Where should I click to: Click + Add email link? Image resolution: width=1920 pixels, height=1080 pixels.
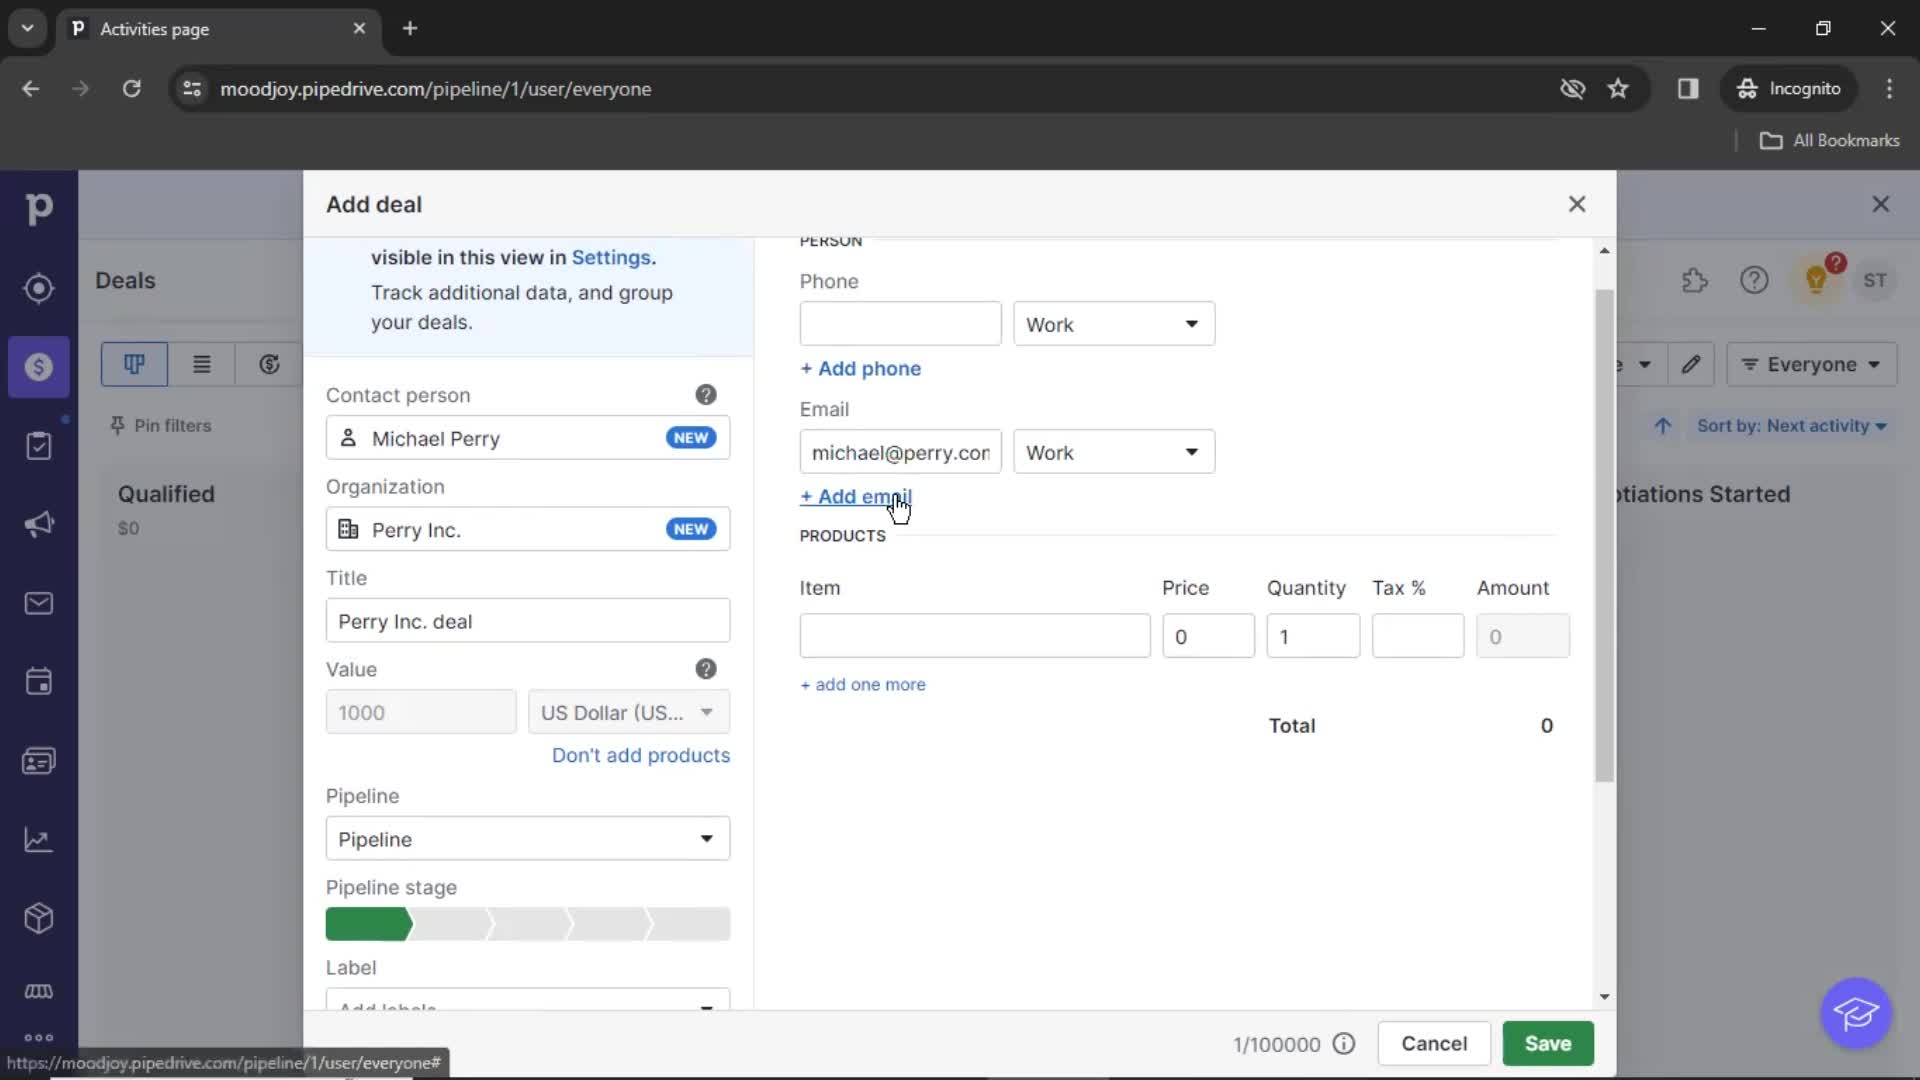tap(856, 497)
